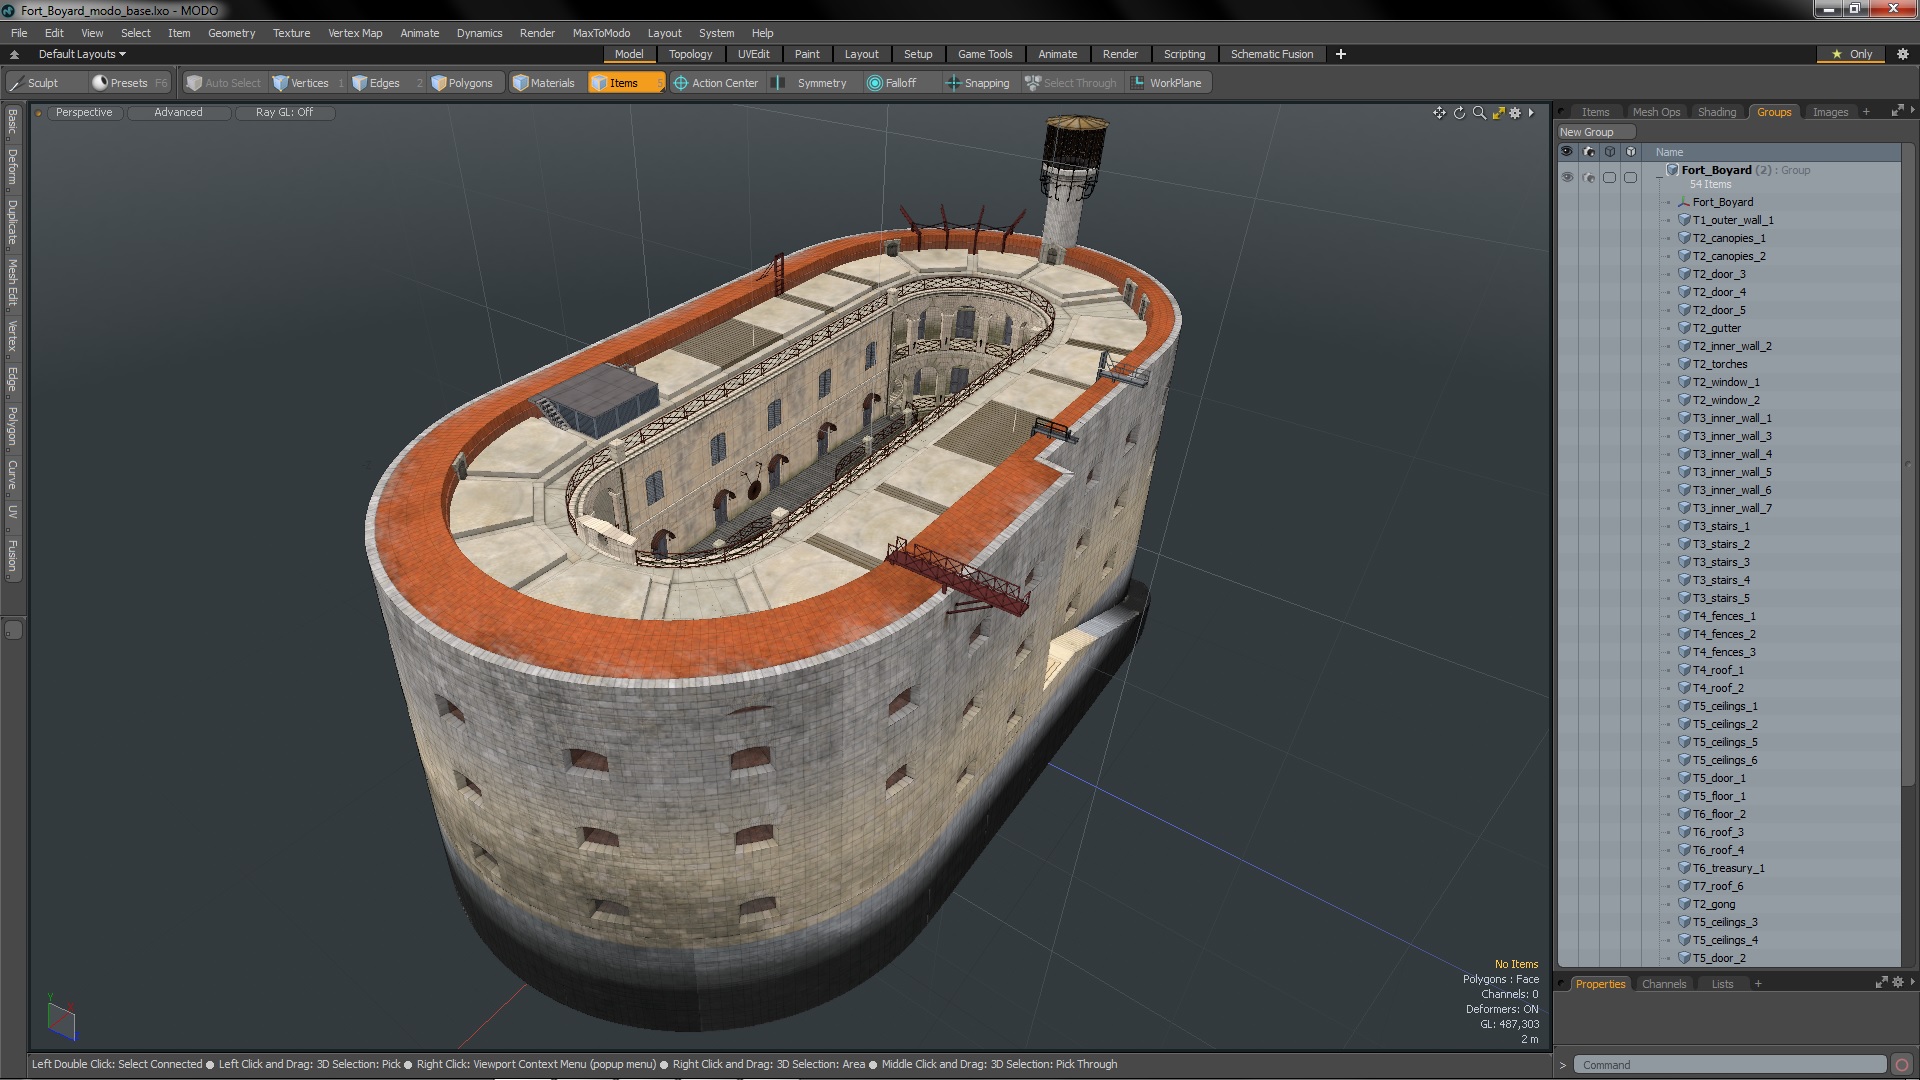Click the home arrow icon next to Default Layouts
Viewport: 1920px width, 1080px height.
click(14, 54)
